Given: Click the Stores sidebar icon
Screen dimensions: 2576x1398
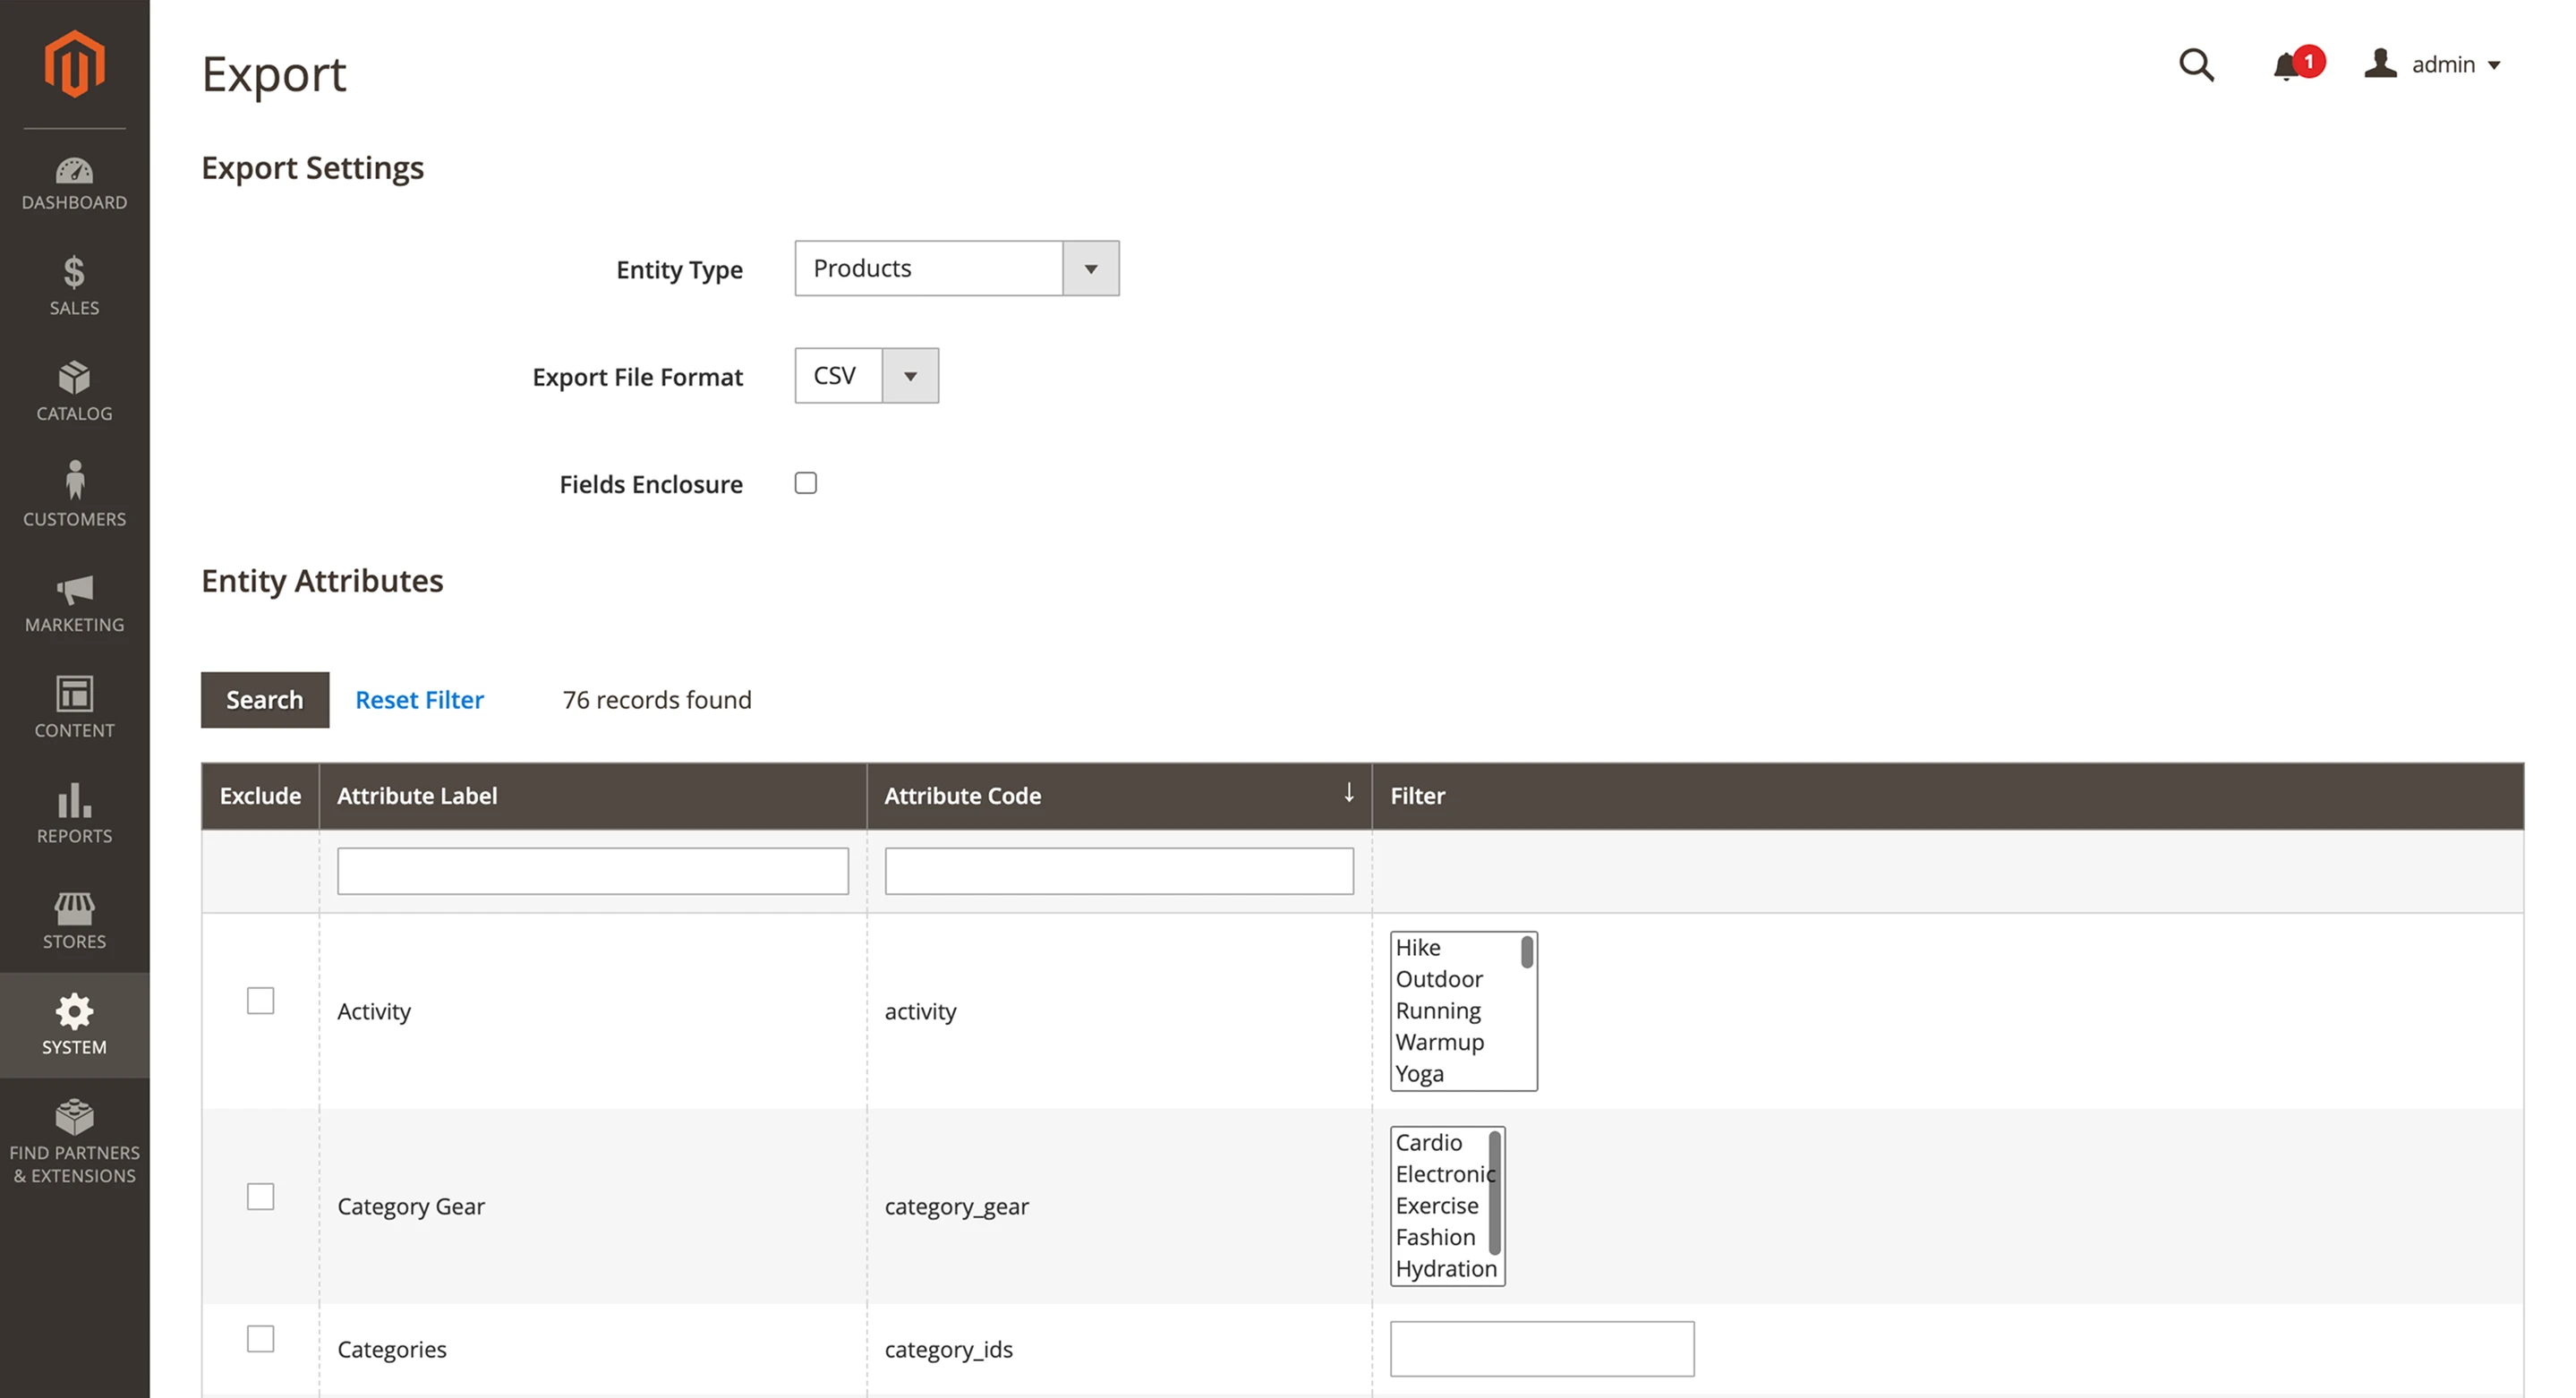Looking at the screenshot, I should tap(74, 919).
